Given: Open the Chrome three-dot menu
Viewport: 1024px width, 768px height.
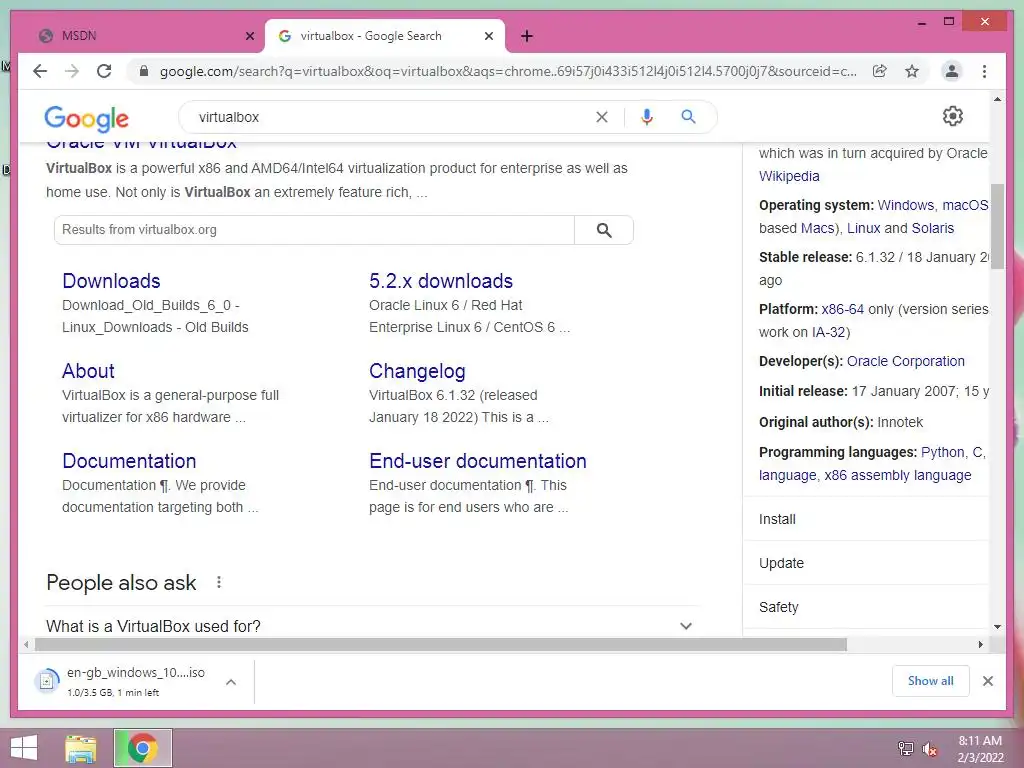Looking at the screenshot, I should pos(984,71).
